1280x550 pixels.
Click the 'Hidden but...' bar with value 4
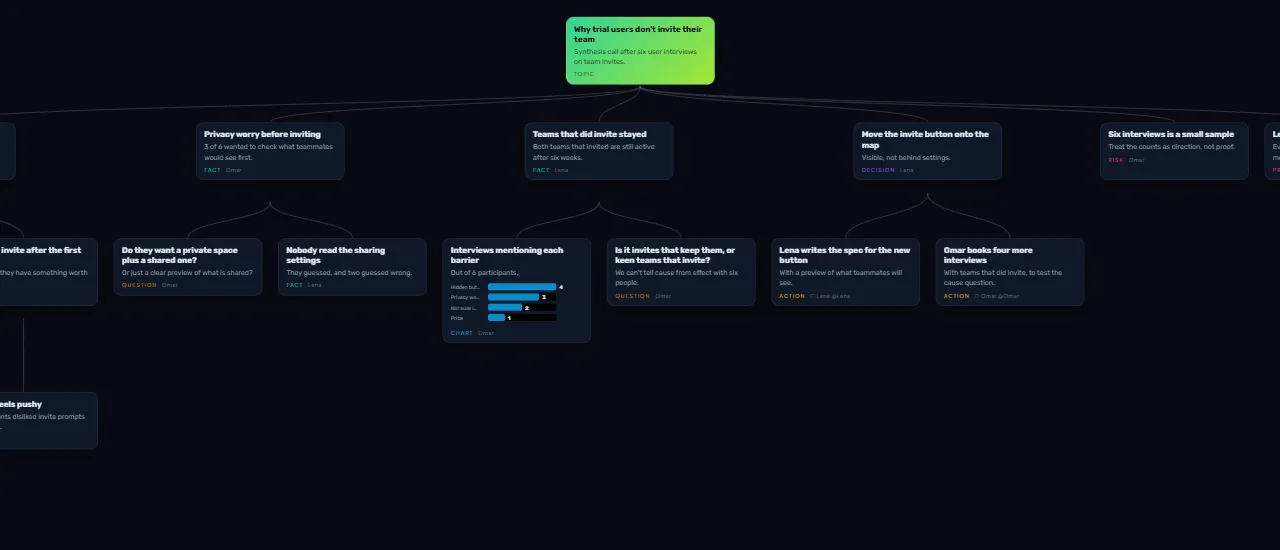click(x=522, y=287)
